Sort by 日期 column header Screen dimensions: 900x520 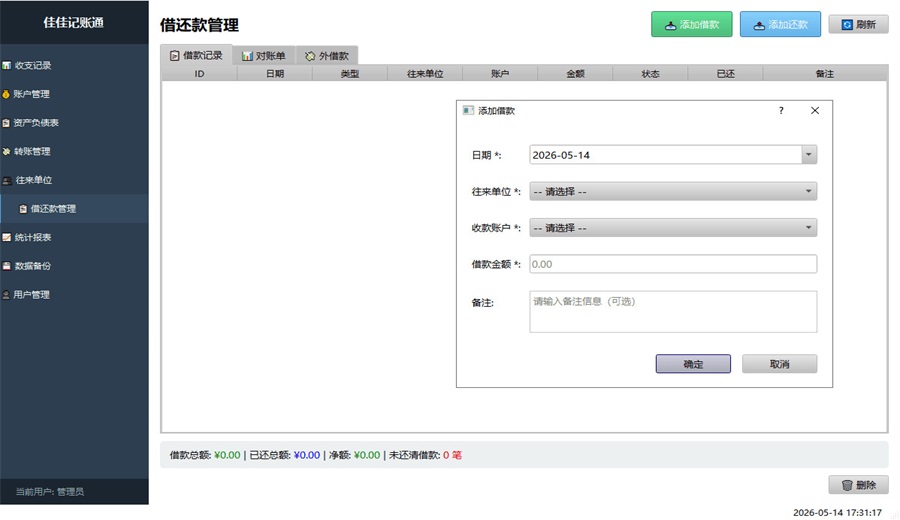(x=275, y=73)
